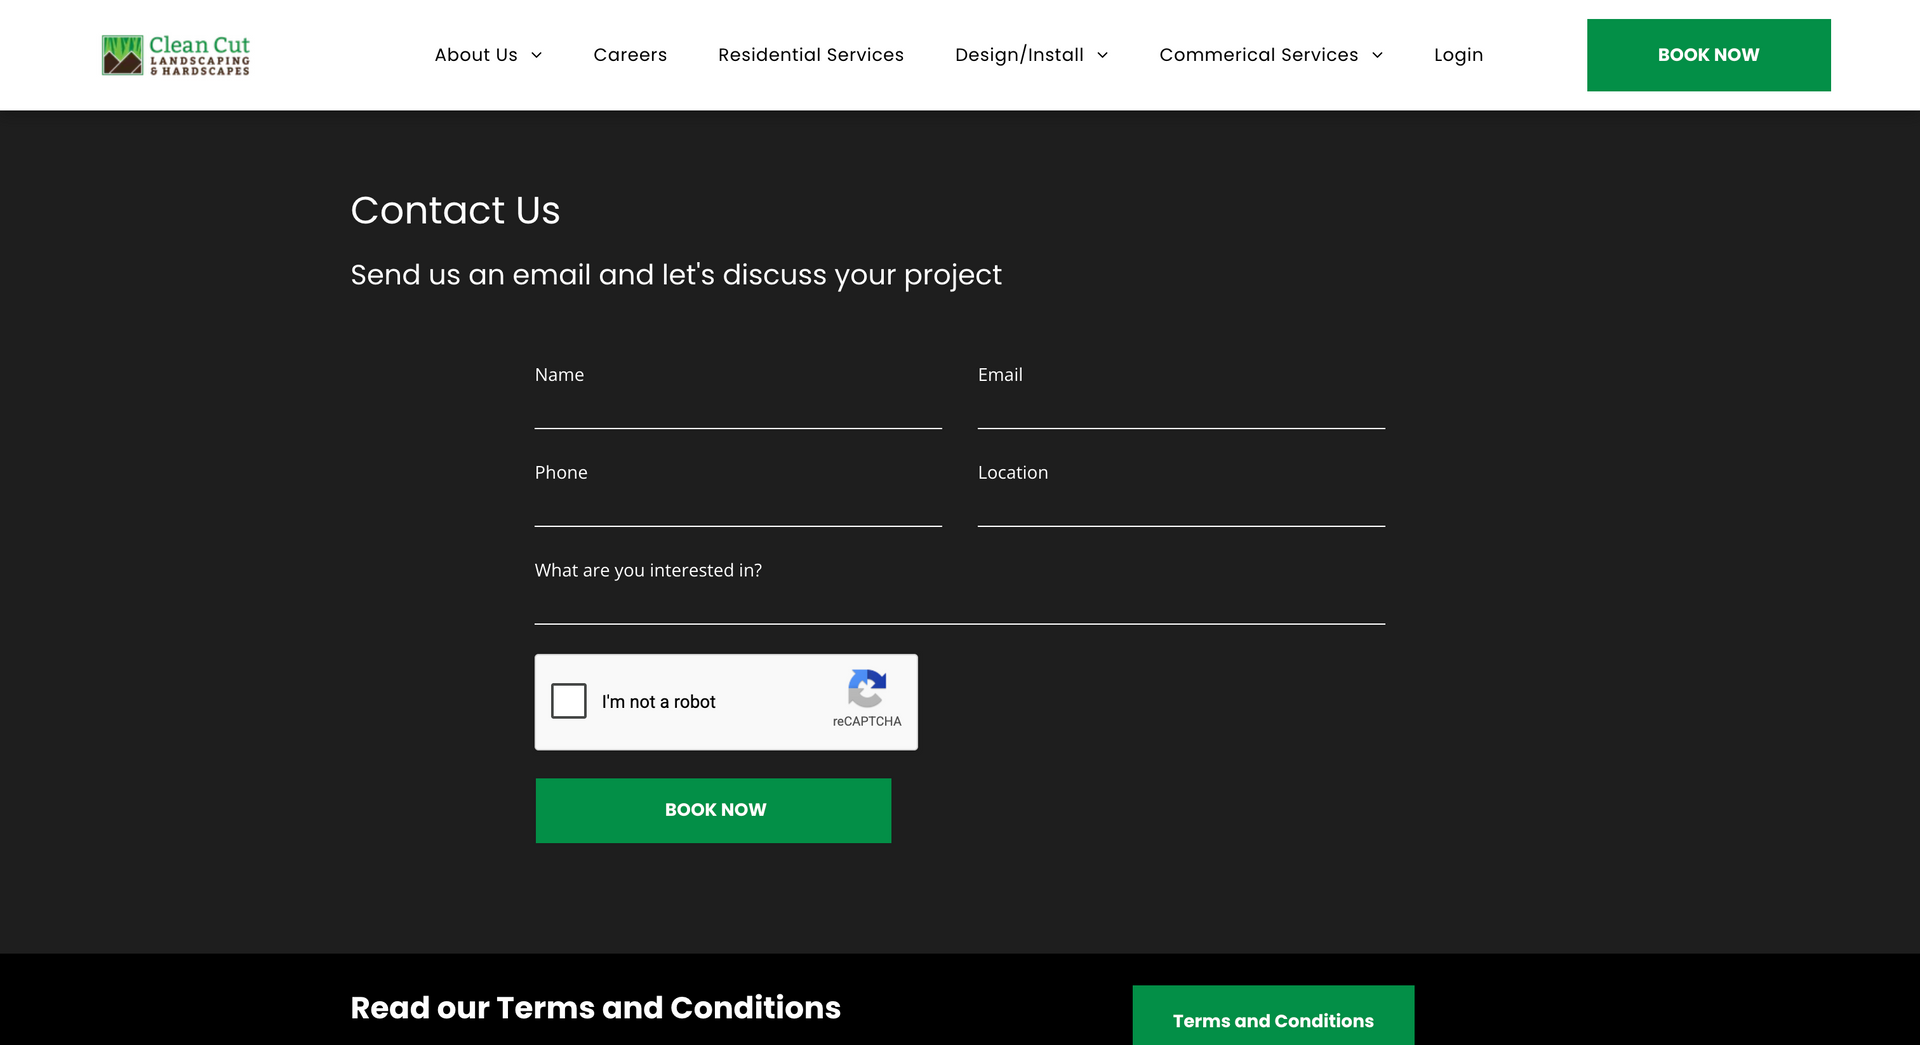This screenshot has width=1920, height=1045.
Task: Click the reCAPTCHA logo icon
Action: (x=867, y=688)
